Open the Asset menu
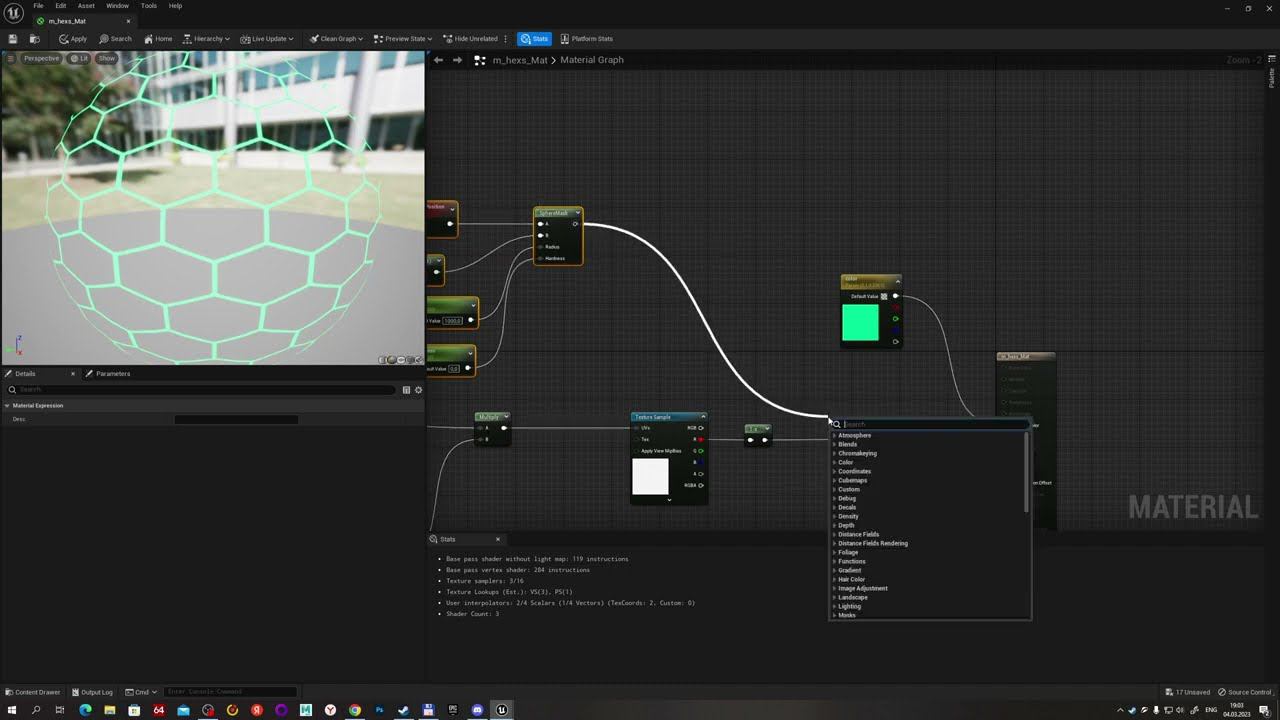 coord(86,6)
